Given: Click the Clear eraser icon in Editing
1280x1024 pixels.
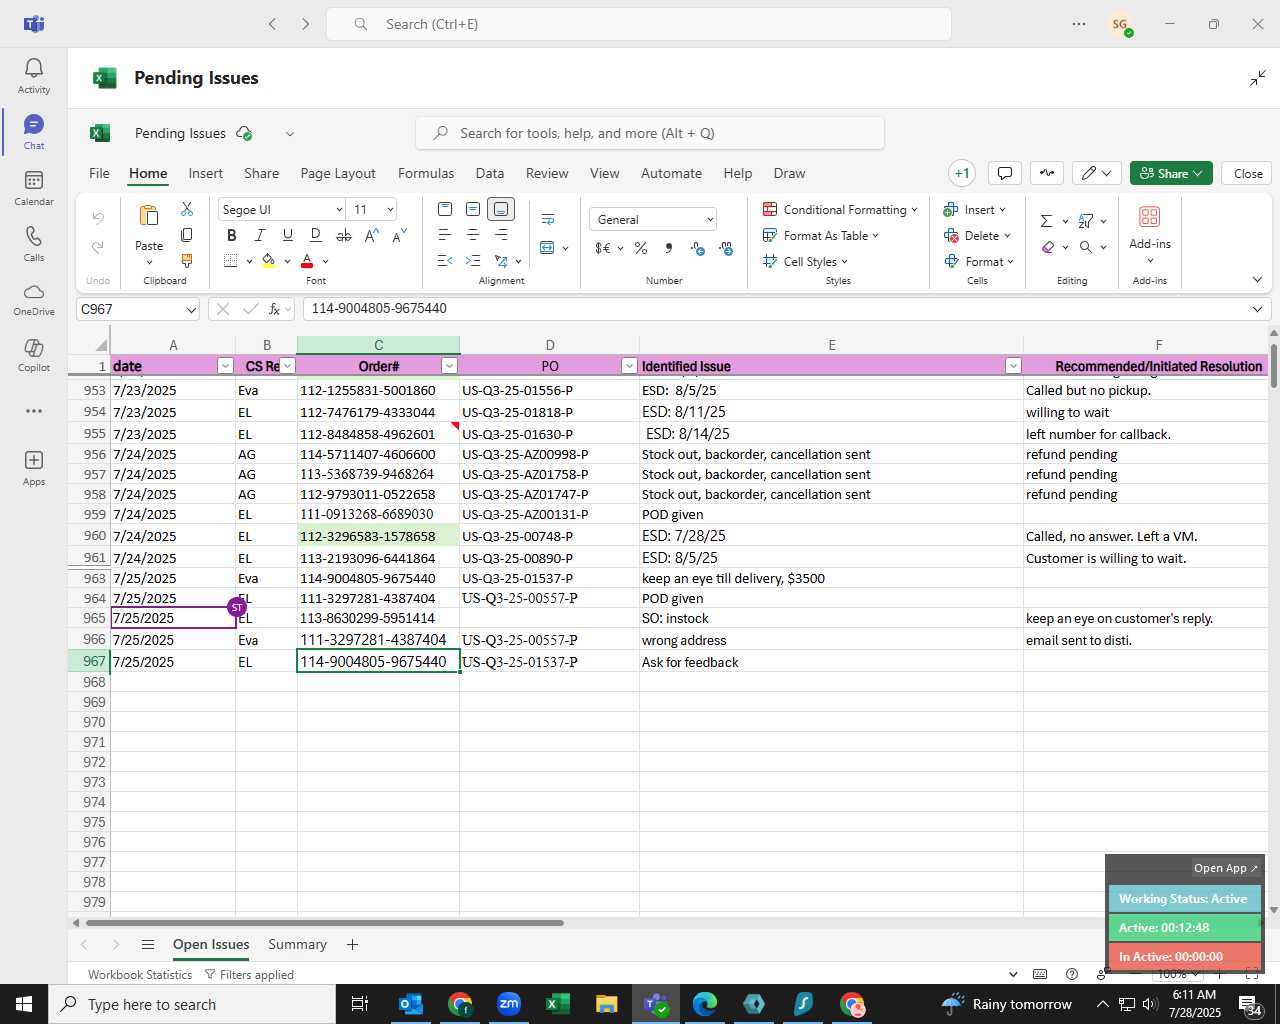Looking at the screenshot, I should [x=1047, y=247].
